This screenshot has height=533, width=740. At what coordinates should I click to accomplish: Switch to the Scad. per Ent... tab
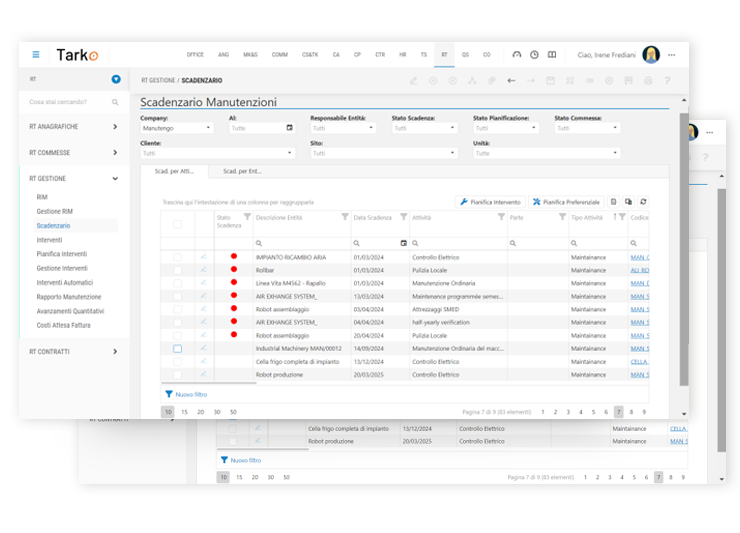tap(242, 171)
